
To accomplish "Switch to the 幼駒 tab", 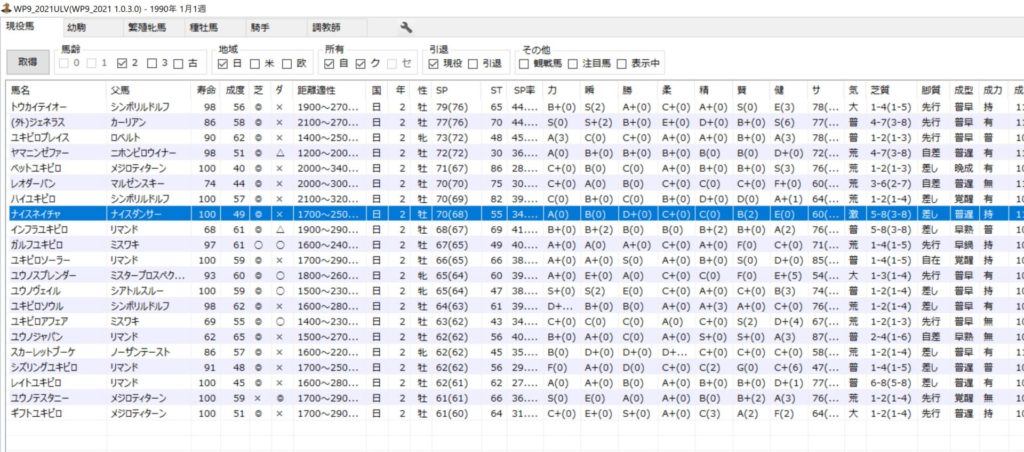I will click(76, 27).
